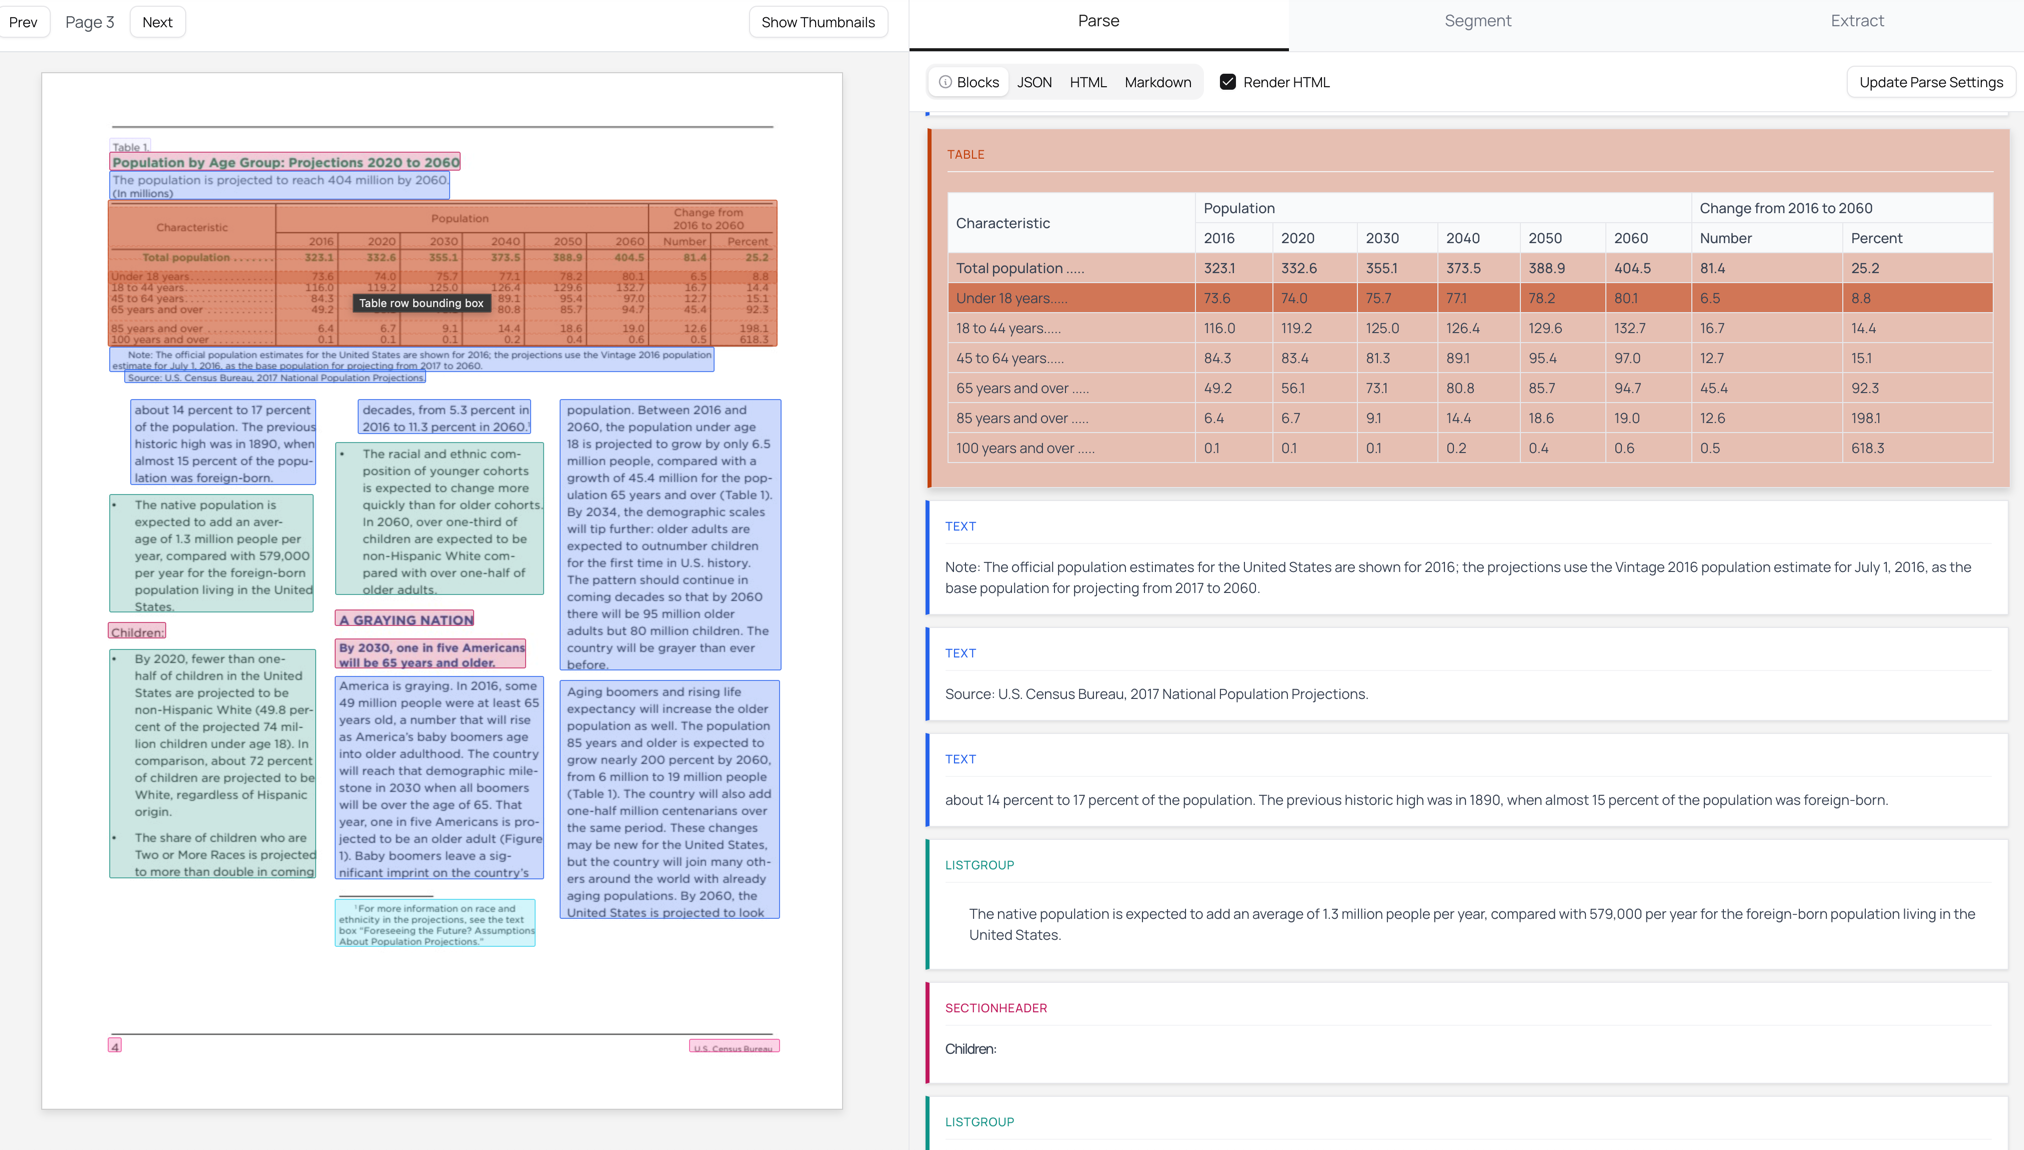Click the Prev page button

(23, 22)
